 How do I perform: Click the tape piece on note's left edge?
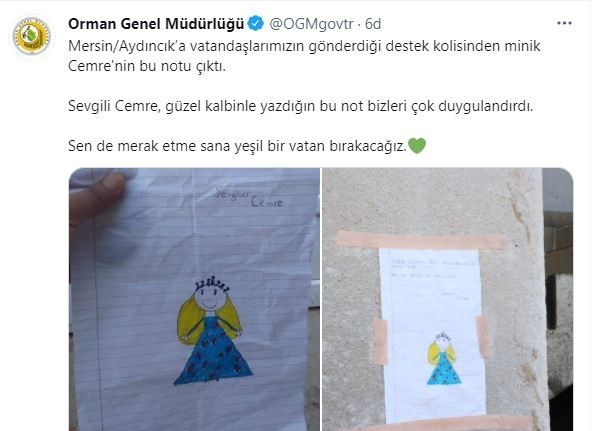(x=380, y=341)
